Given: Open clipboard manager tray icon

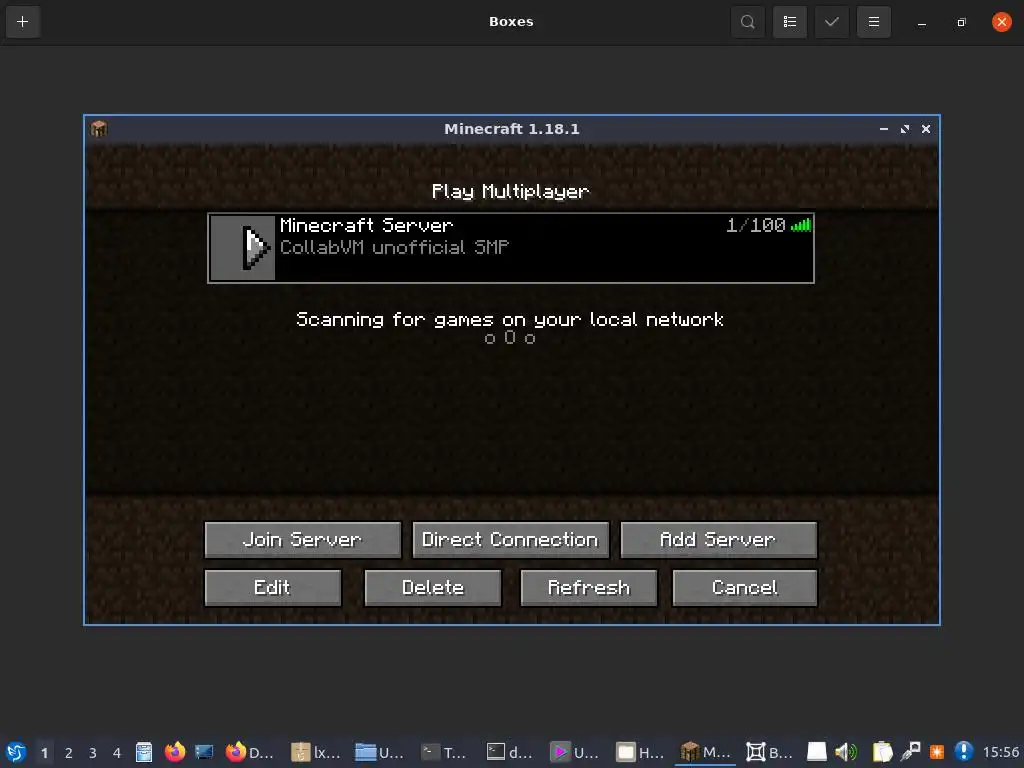Looking at the screenshot, I should pos(882,752).
